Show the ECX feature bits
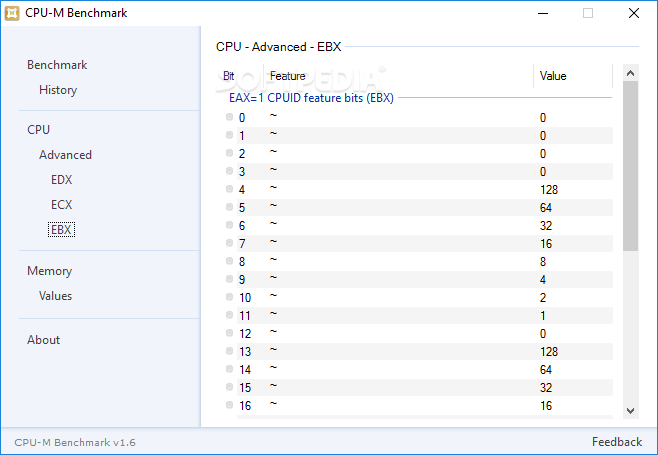This screenshot has width=658, height=455. click(x=62, y=205)
